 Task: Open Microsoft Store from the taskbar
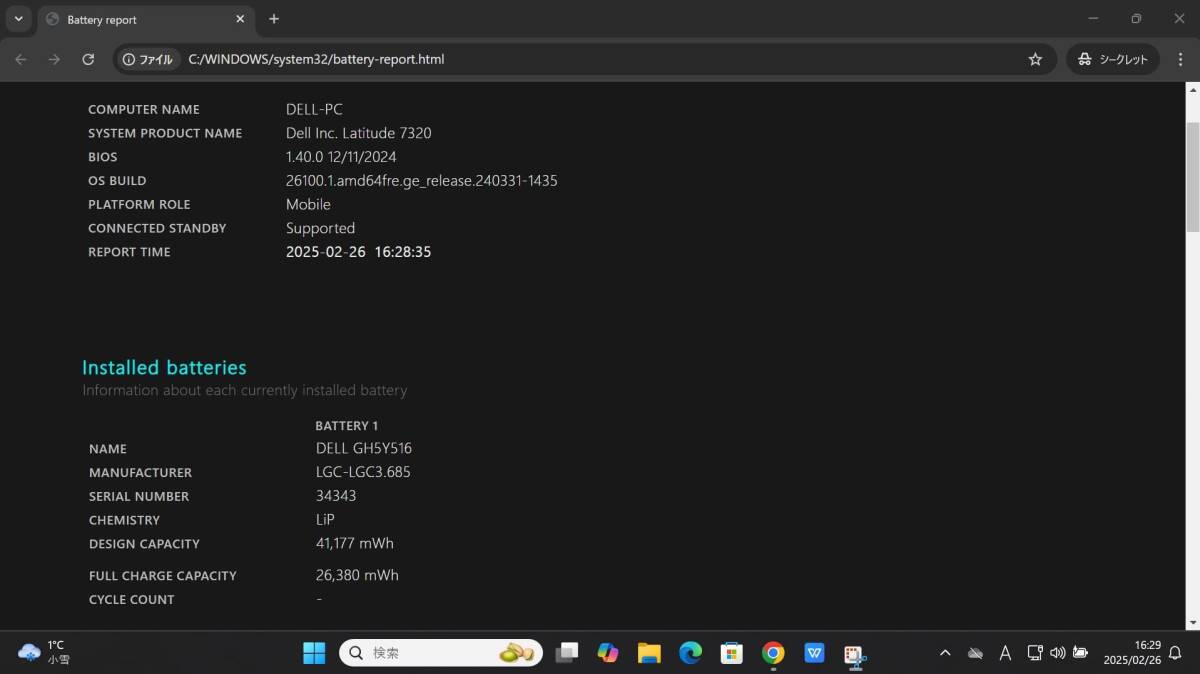pos(732,653)
